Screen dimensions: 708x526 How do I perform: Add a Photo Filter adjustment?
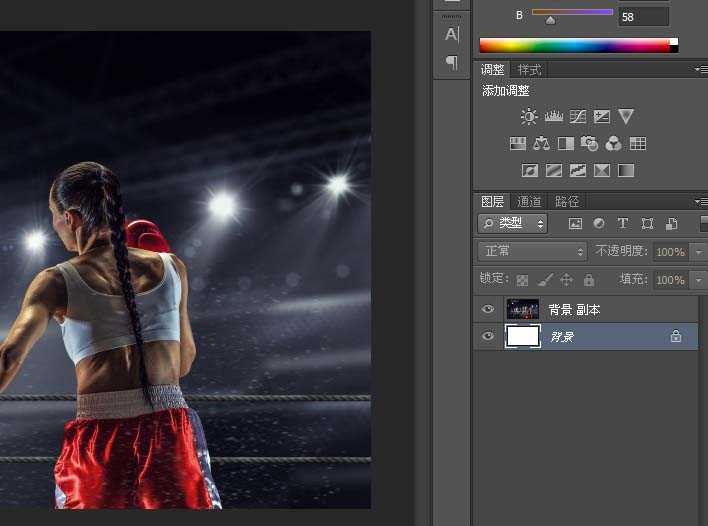[589, 144]
